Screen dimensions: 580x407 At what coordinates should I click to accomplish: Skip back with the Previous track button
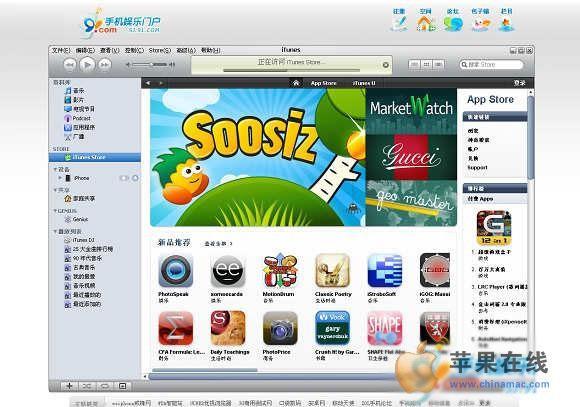click(x=70, y=65)
